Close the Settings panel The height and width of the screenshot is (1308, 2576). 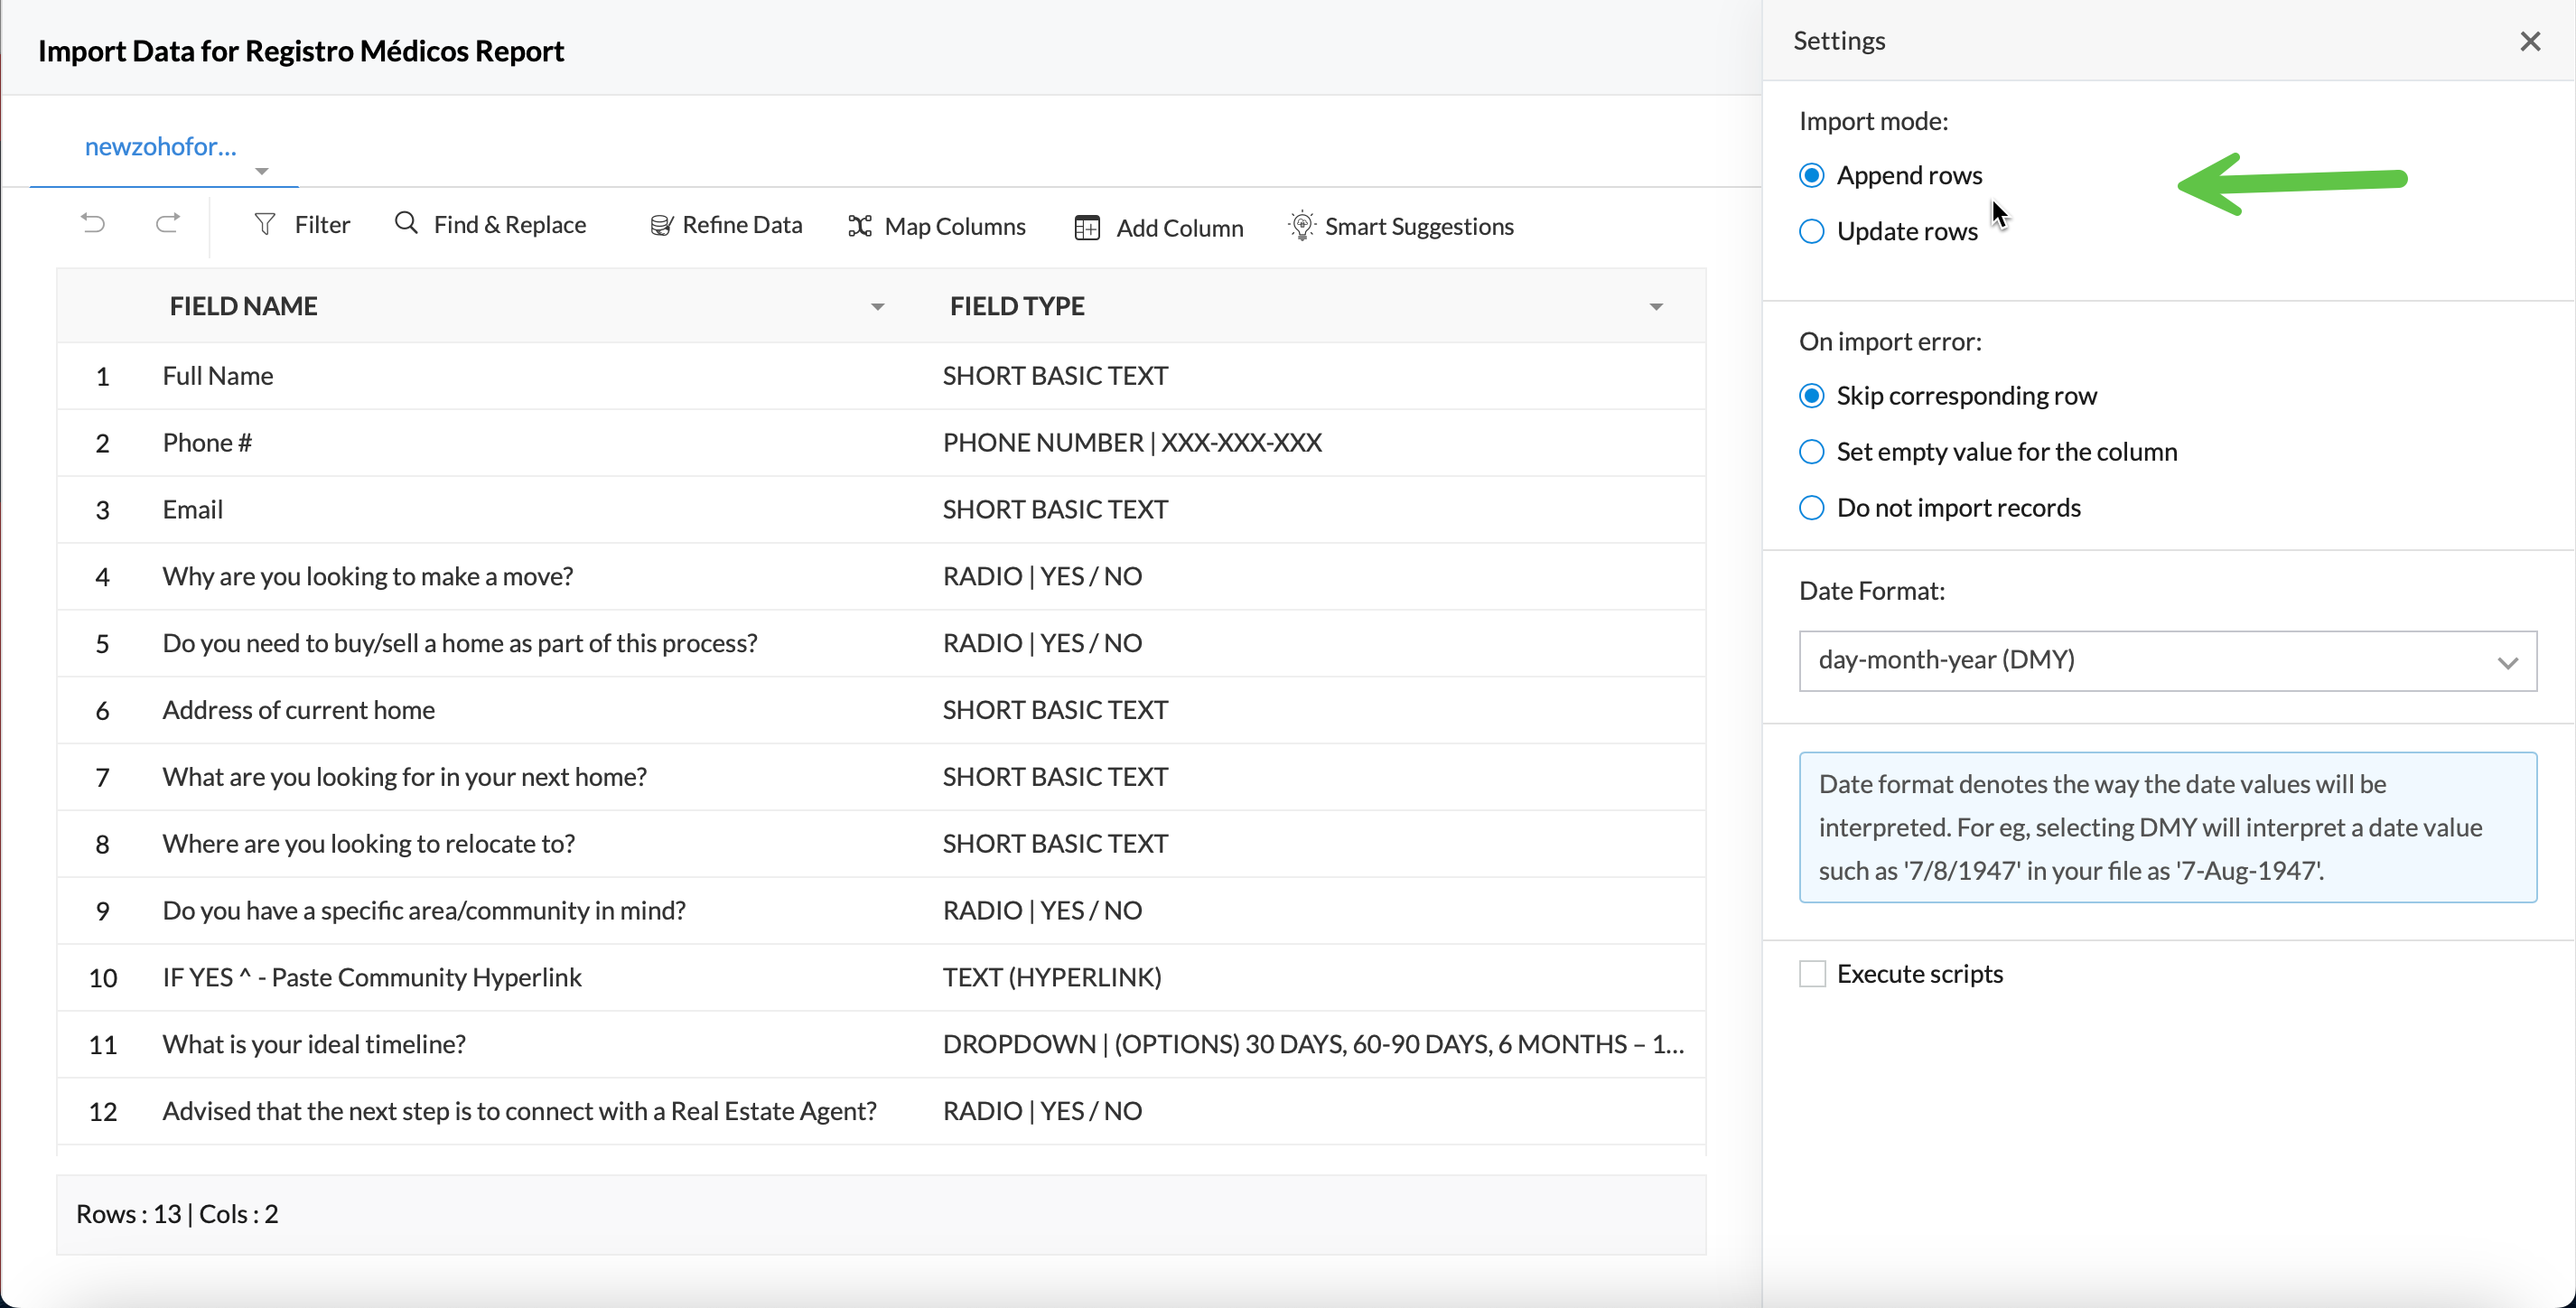point(2529,41)
